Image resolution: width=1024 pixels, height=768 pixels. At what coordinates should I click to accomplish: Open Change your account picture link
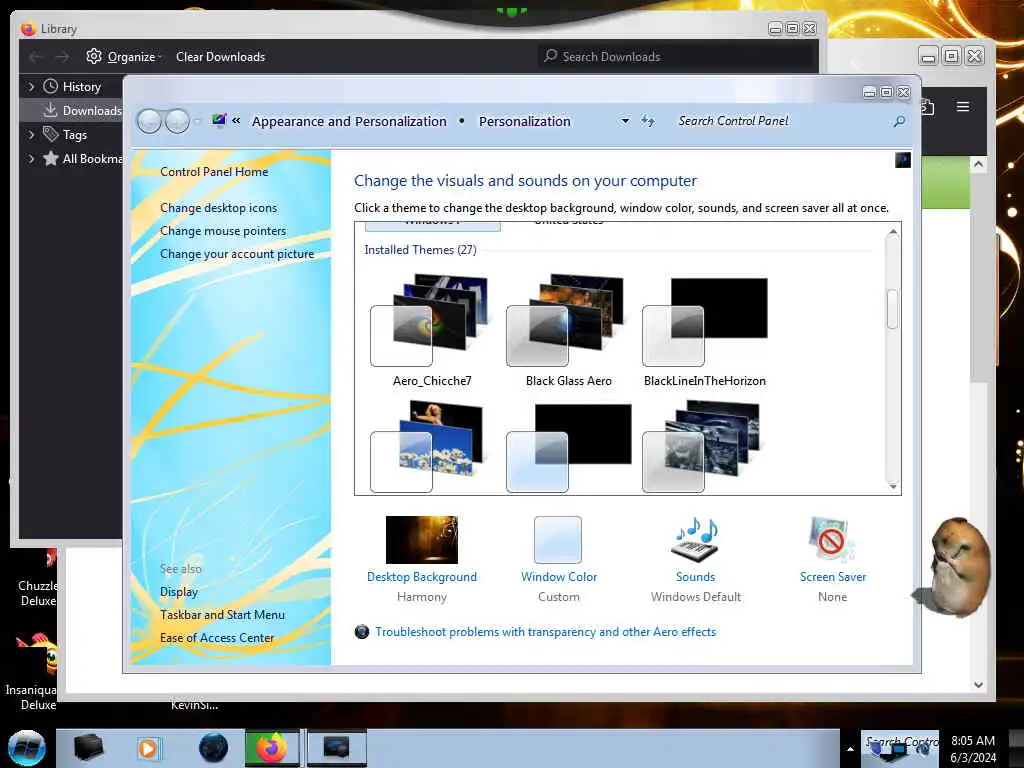[237, 254]
